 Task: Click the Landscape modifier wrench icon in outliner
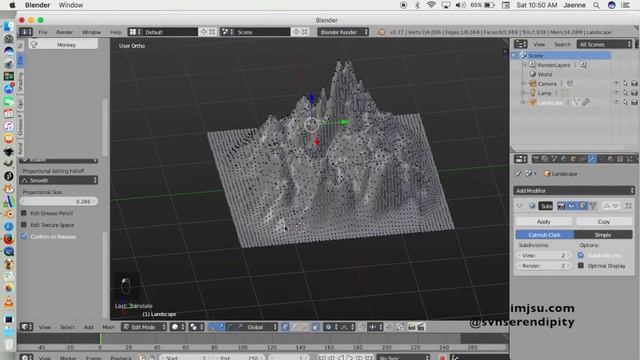point(586,102)
